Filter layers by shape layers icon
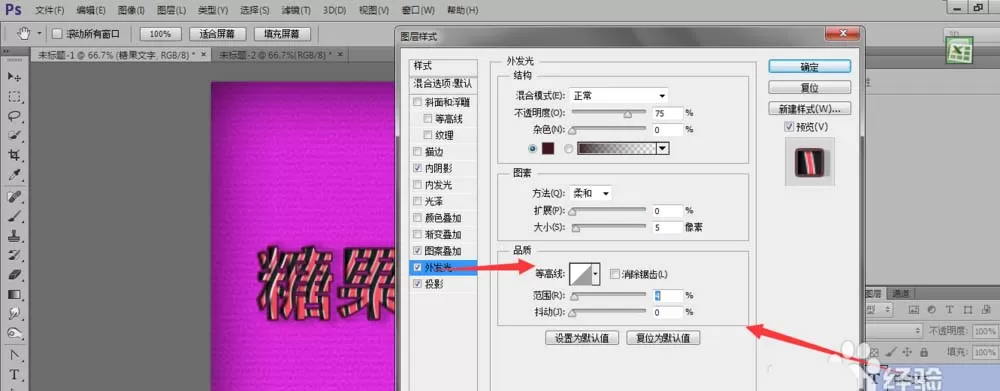Screen dimensions: 1000x391 click(x=967, y=309)
